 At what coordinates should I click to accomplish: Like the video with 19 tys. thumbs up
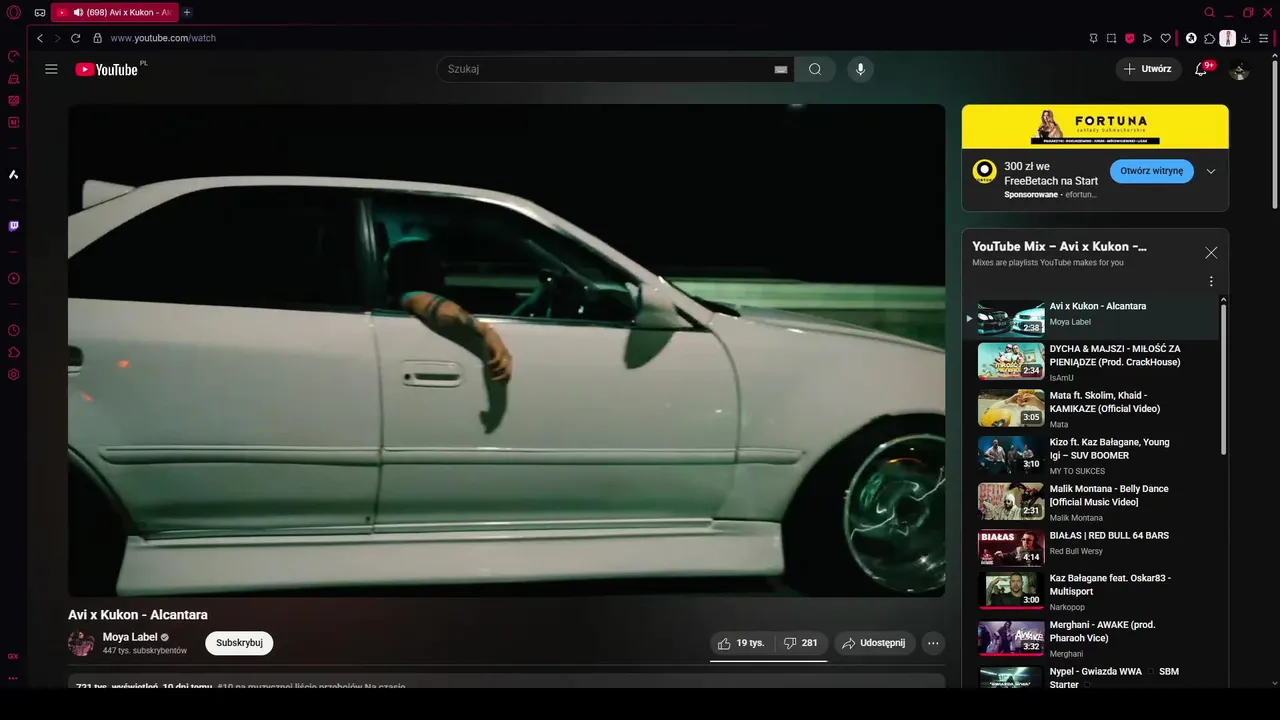click(741, 643)
